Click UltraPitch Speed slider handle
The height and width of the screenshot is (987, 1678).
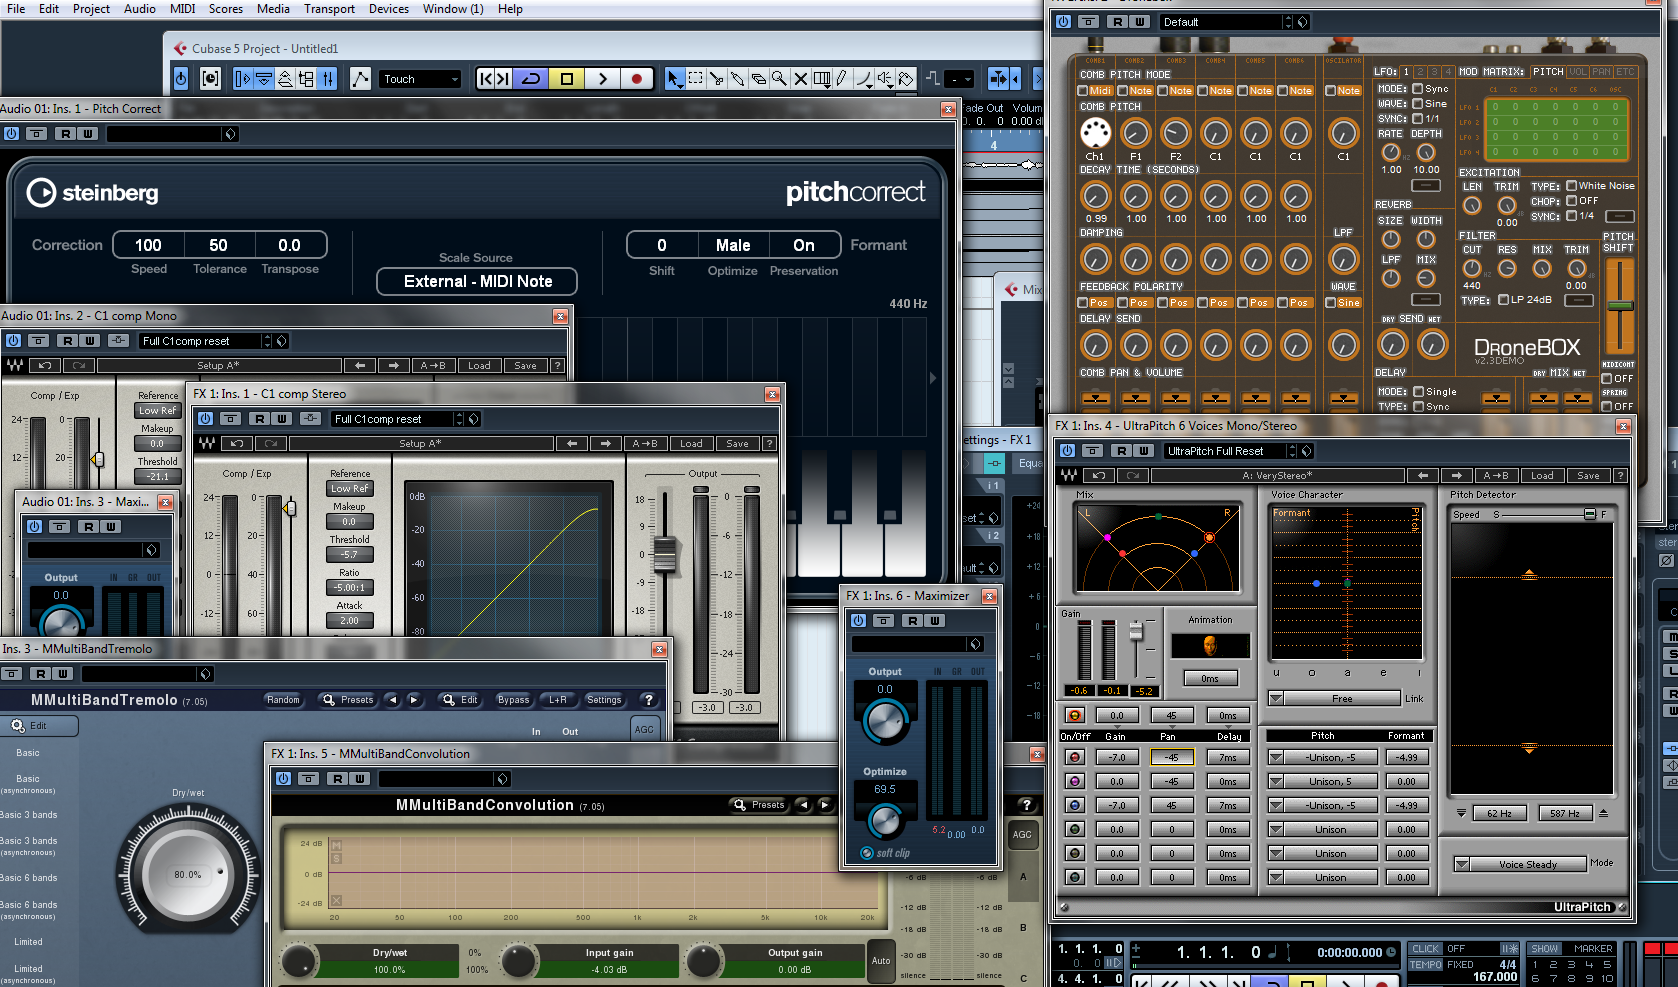(1590, 514)
